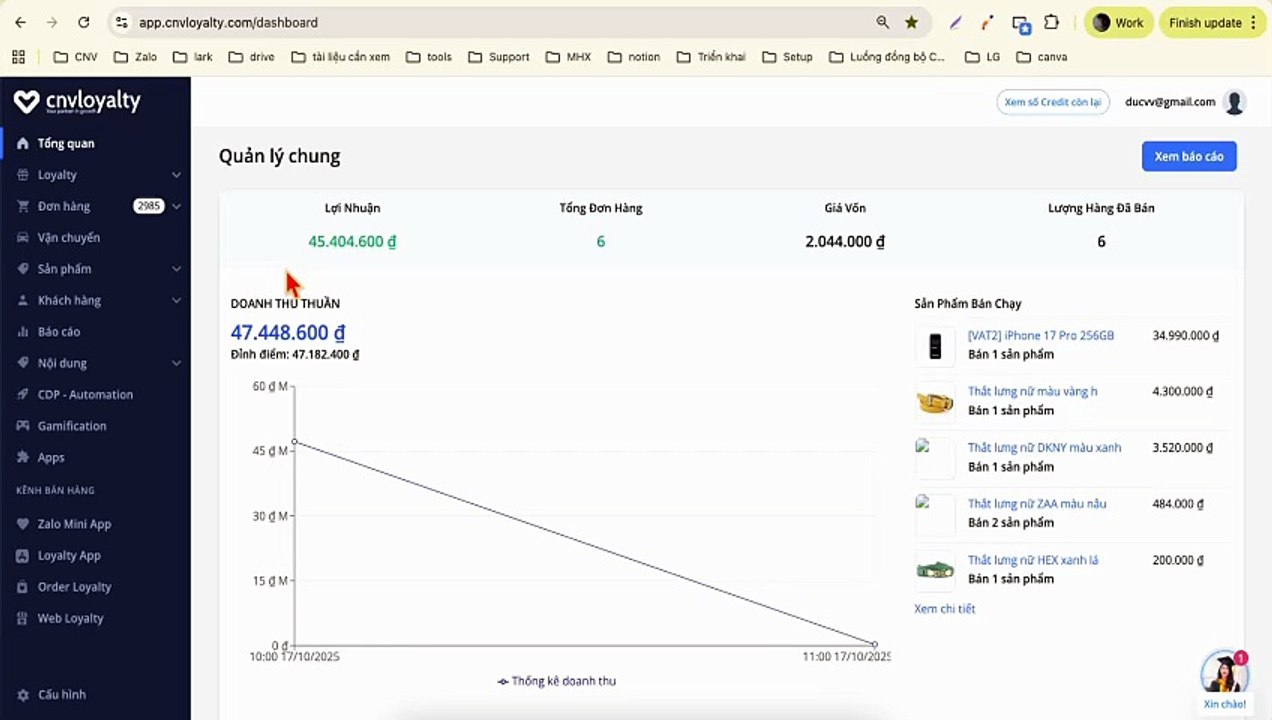Image resolution: width=1272 pixels, height=720 pixels.
Task: Open the browser extensions puzzle icon
Action: (1052, 22)
